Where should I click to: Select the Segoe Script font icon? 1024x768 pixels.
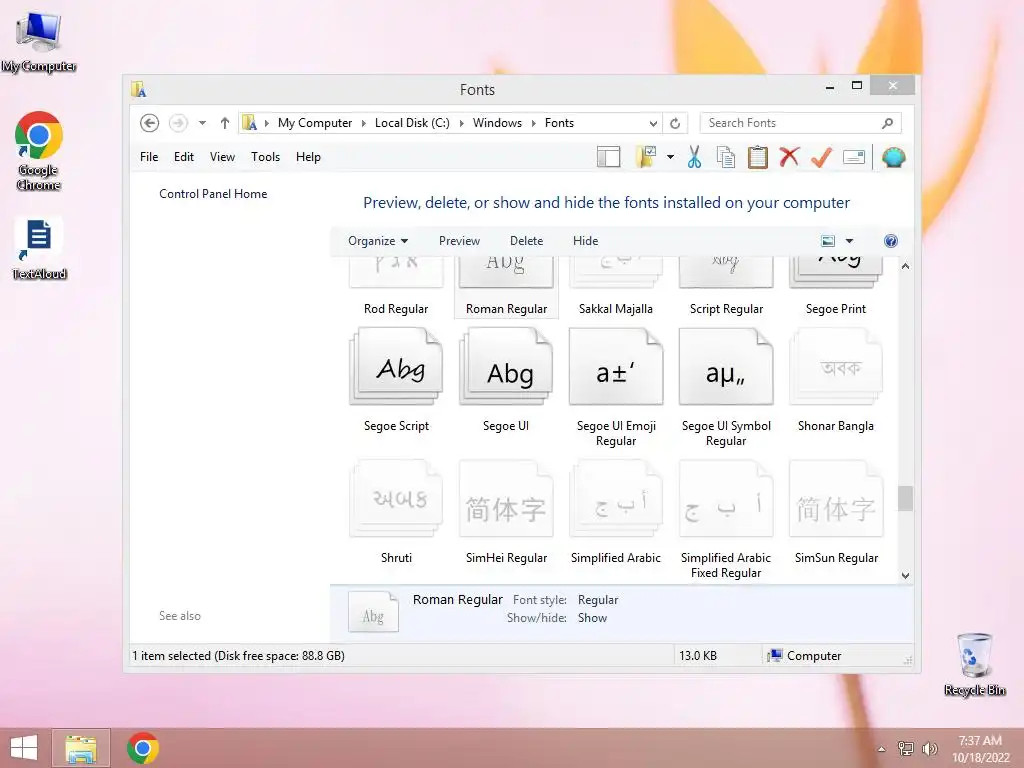396,367
